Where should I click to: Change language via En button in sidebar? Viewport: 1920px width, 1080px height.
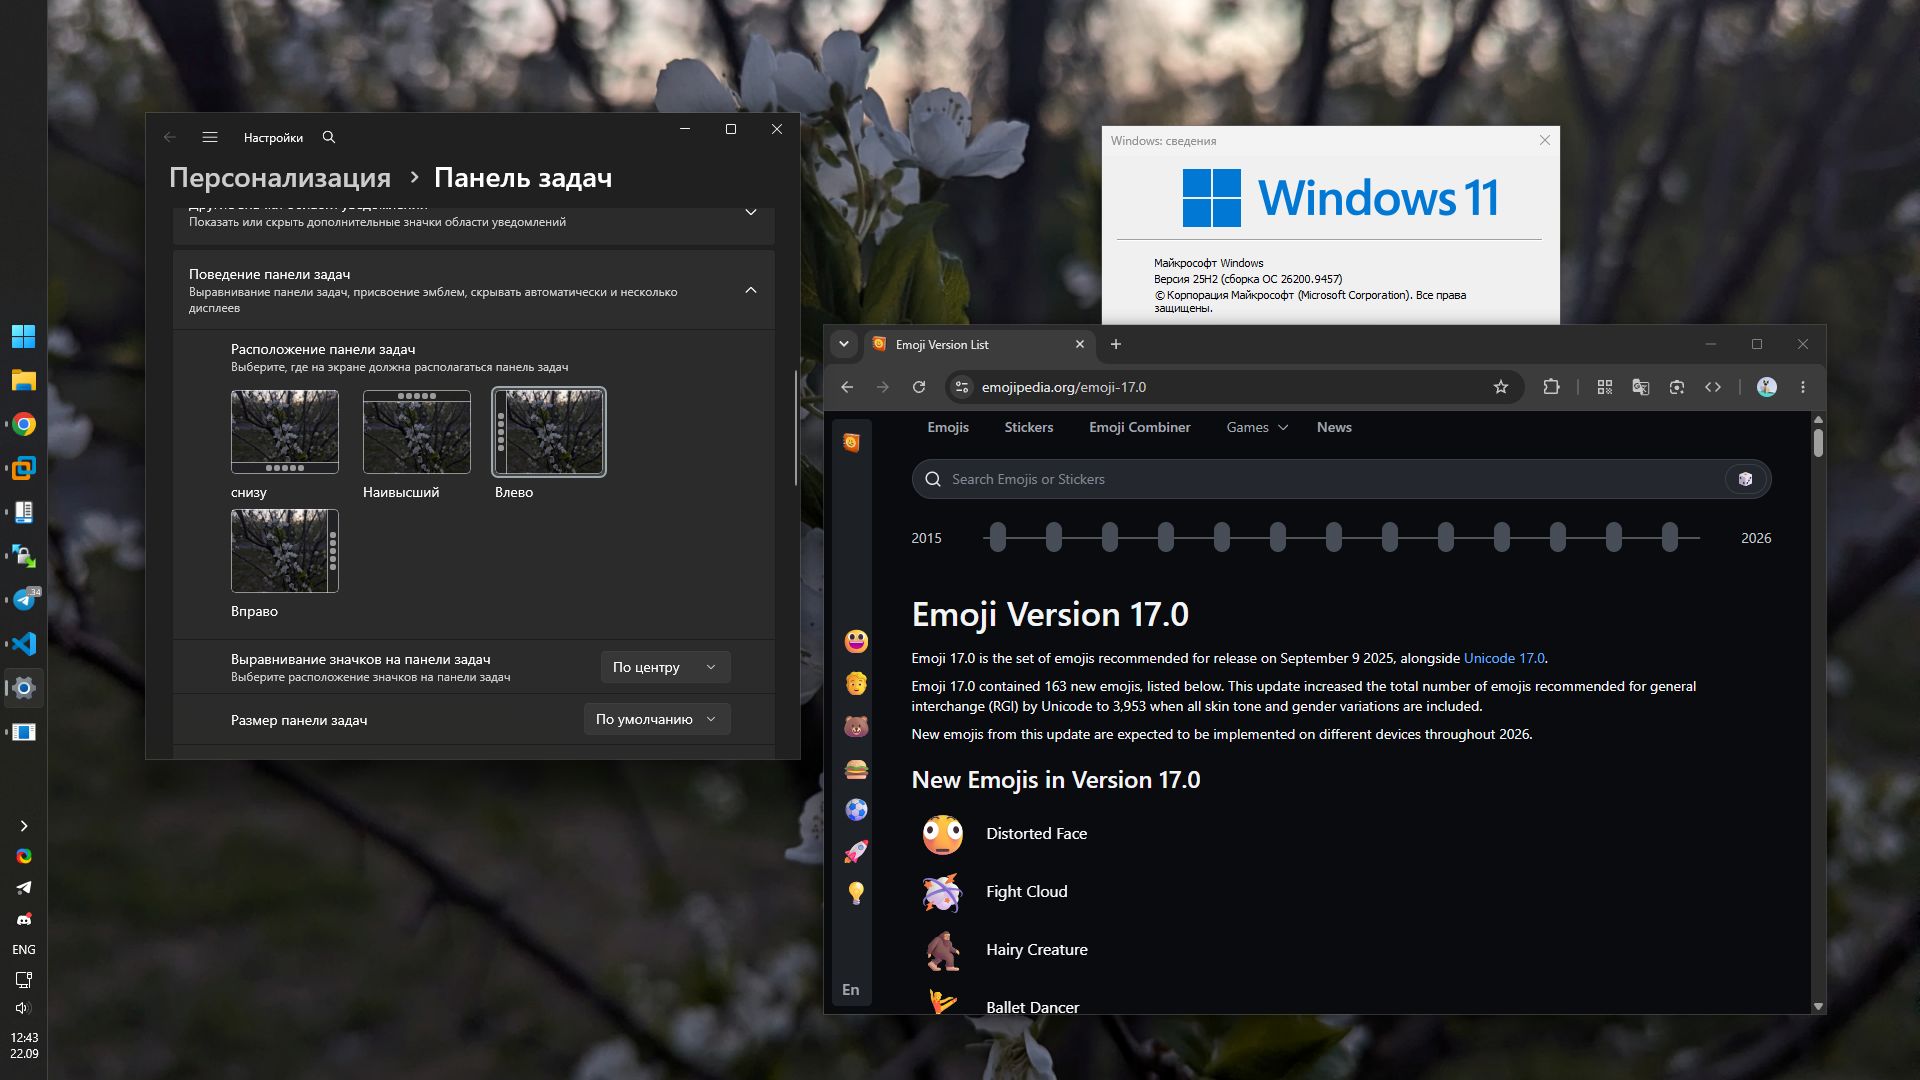(851, 989)
